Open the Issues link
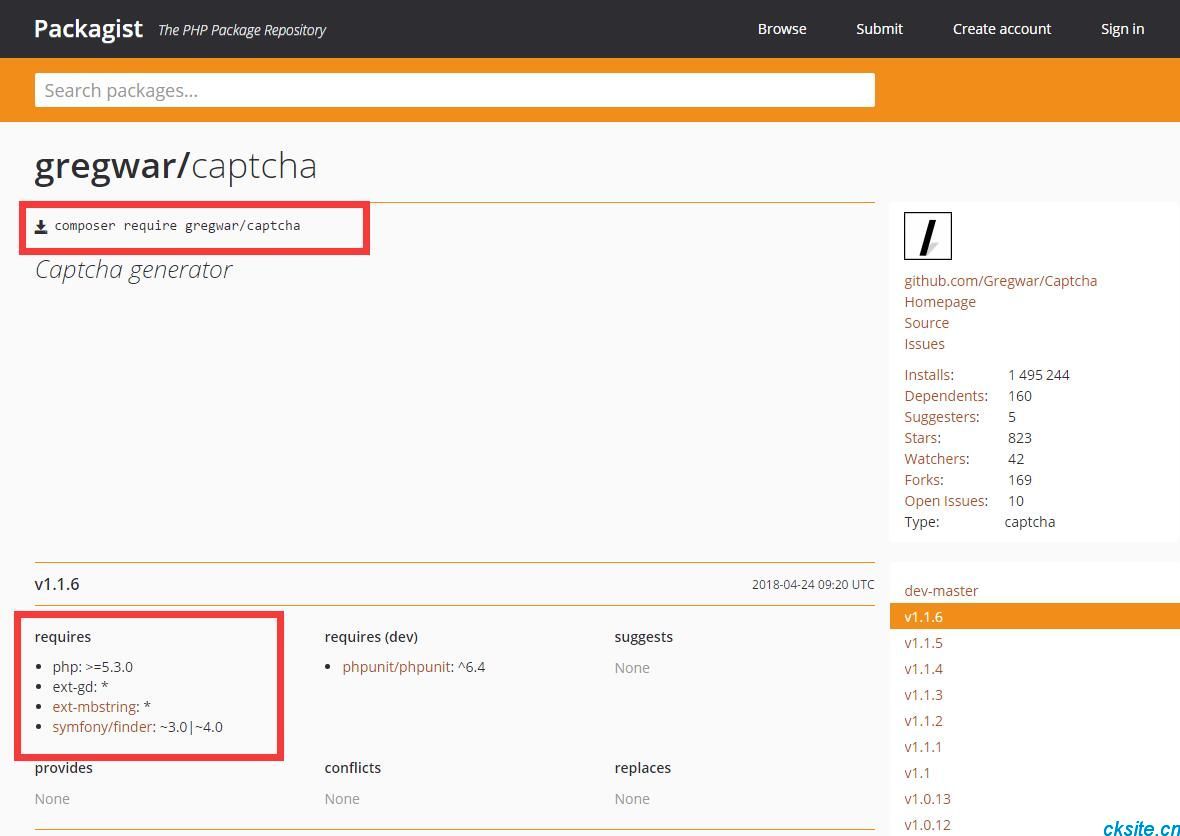 click(924, 344)
